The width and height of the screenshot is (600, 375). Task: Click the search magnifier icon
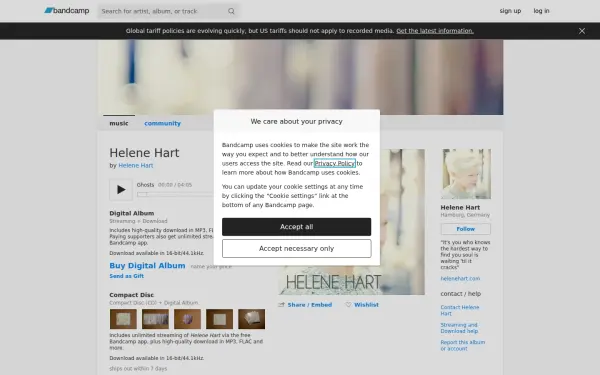(231, 11)
